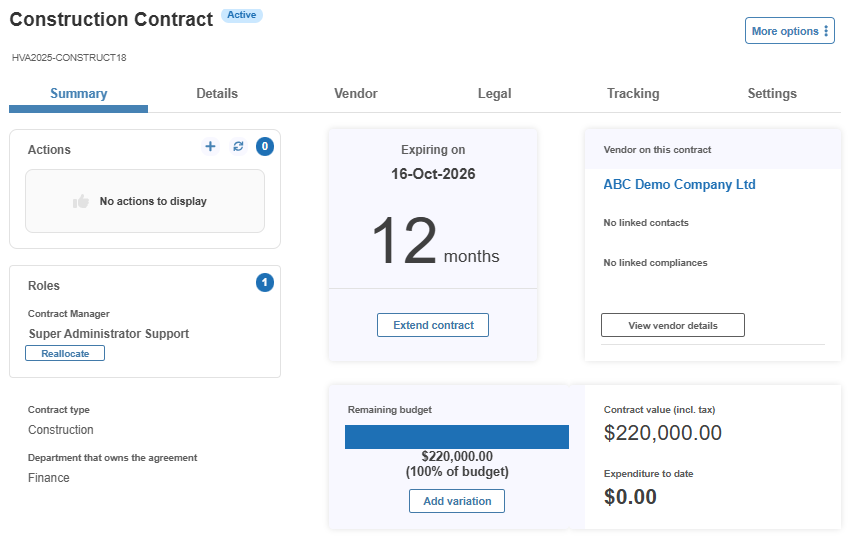The height and width of the screenshot is (536, 855).
Task: Open ABC Demo Company Ltd link
Action: [x=679, y=184]
